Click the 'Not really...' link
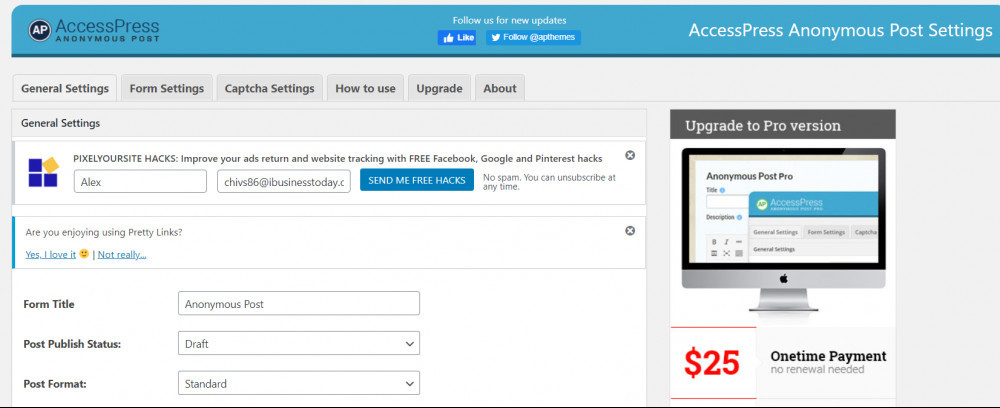This screenshot has width=1000, height=408. 122,254
